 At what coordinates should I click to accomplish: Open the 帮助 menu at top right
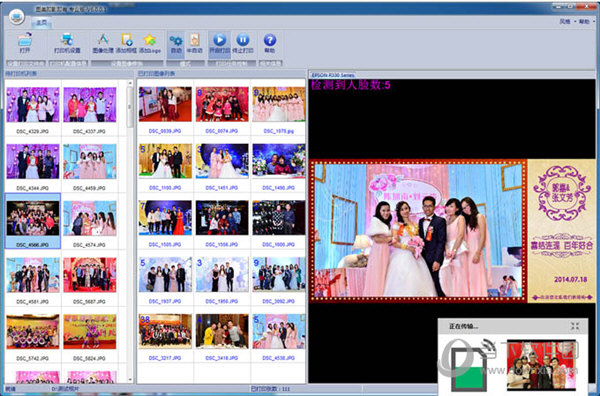pyautogui.click(x=585, y=22)
